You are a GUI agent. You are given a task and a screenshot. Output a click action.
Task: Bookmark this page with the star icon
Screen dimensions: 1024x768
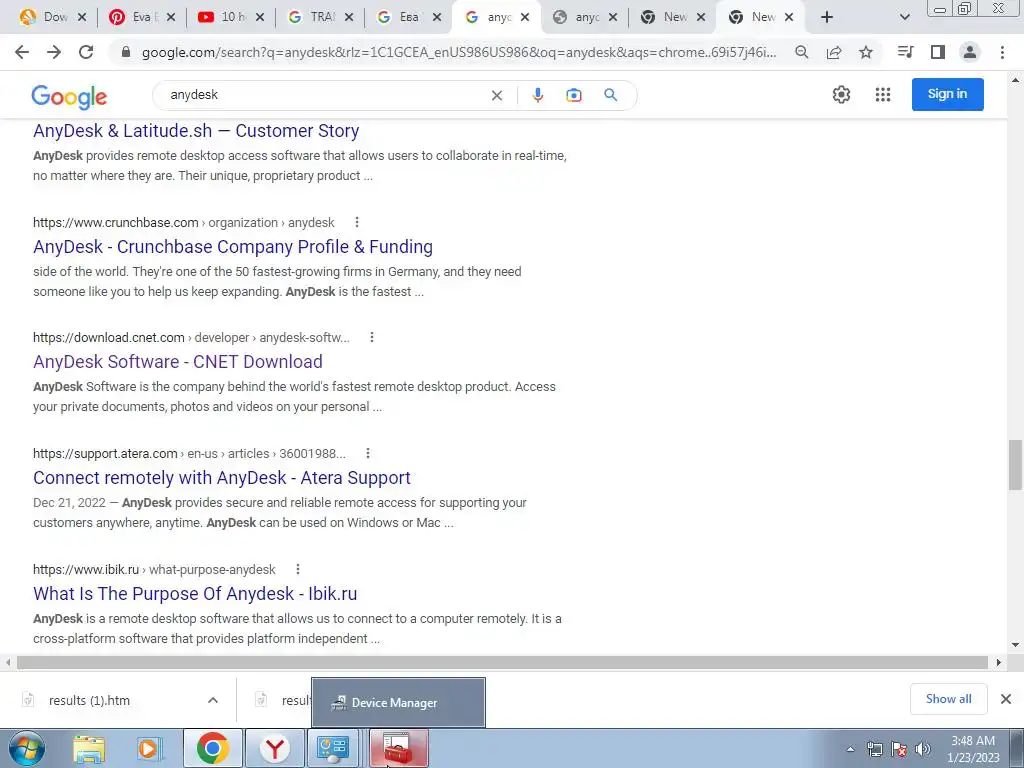866,52
